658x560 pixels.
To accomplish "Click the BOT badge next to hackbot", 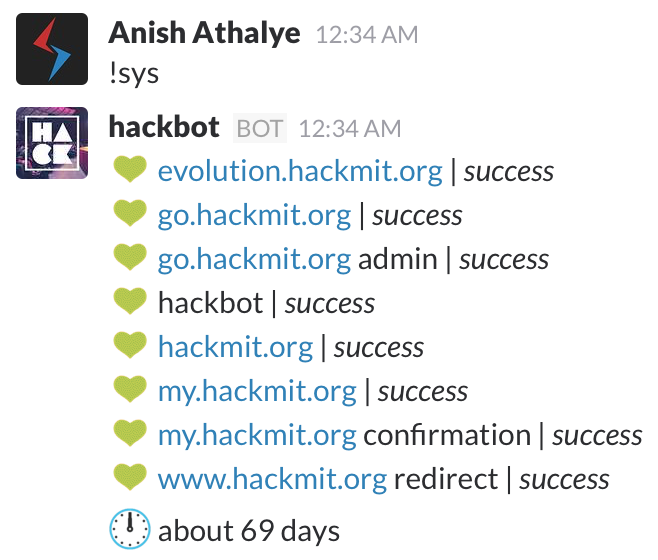I will click(x=260, y=129).
